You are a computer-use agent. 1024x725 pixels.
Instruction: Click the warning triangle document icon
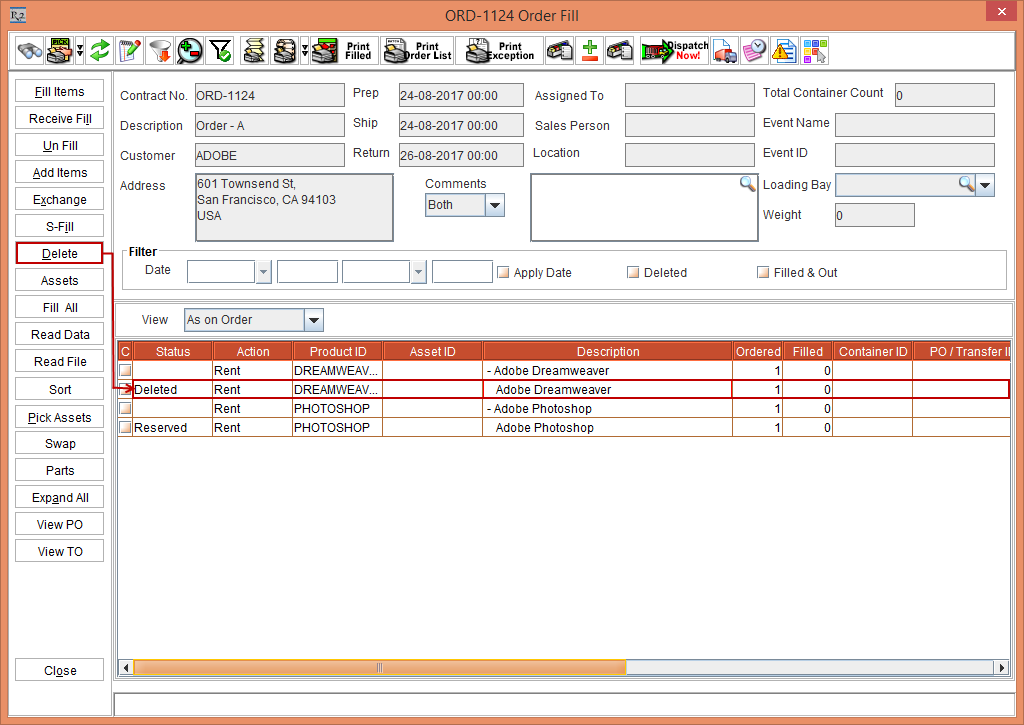785,51
